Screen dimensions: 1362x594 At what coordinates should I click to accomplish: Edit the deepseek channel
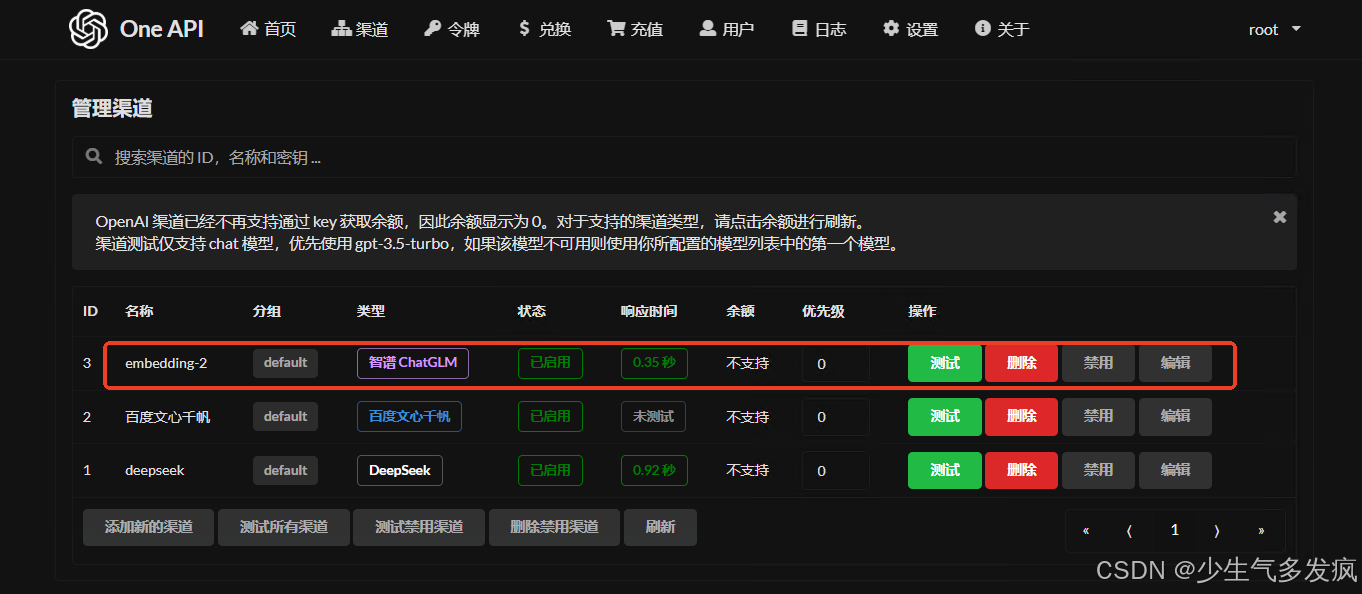(1175, 470)
